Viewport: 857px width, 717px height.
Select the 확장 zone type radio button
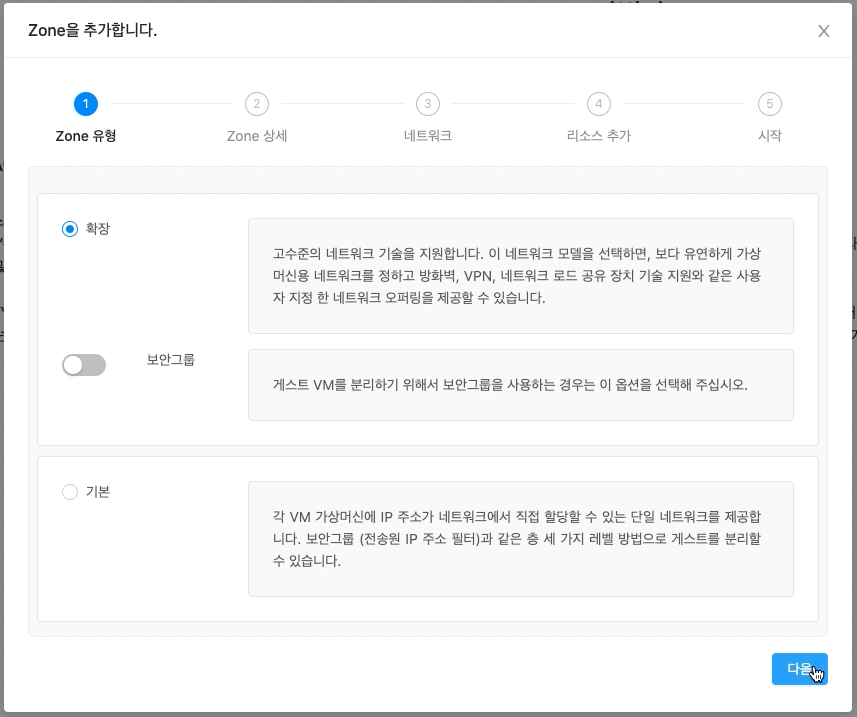(70, 229)
